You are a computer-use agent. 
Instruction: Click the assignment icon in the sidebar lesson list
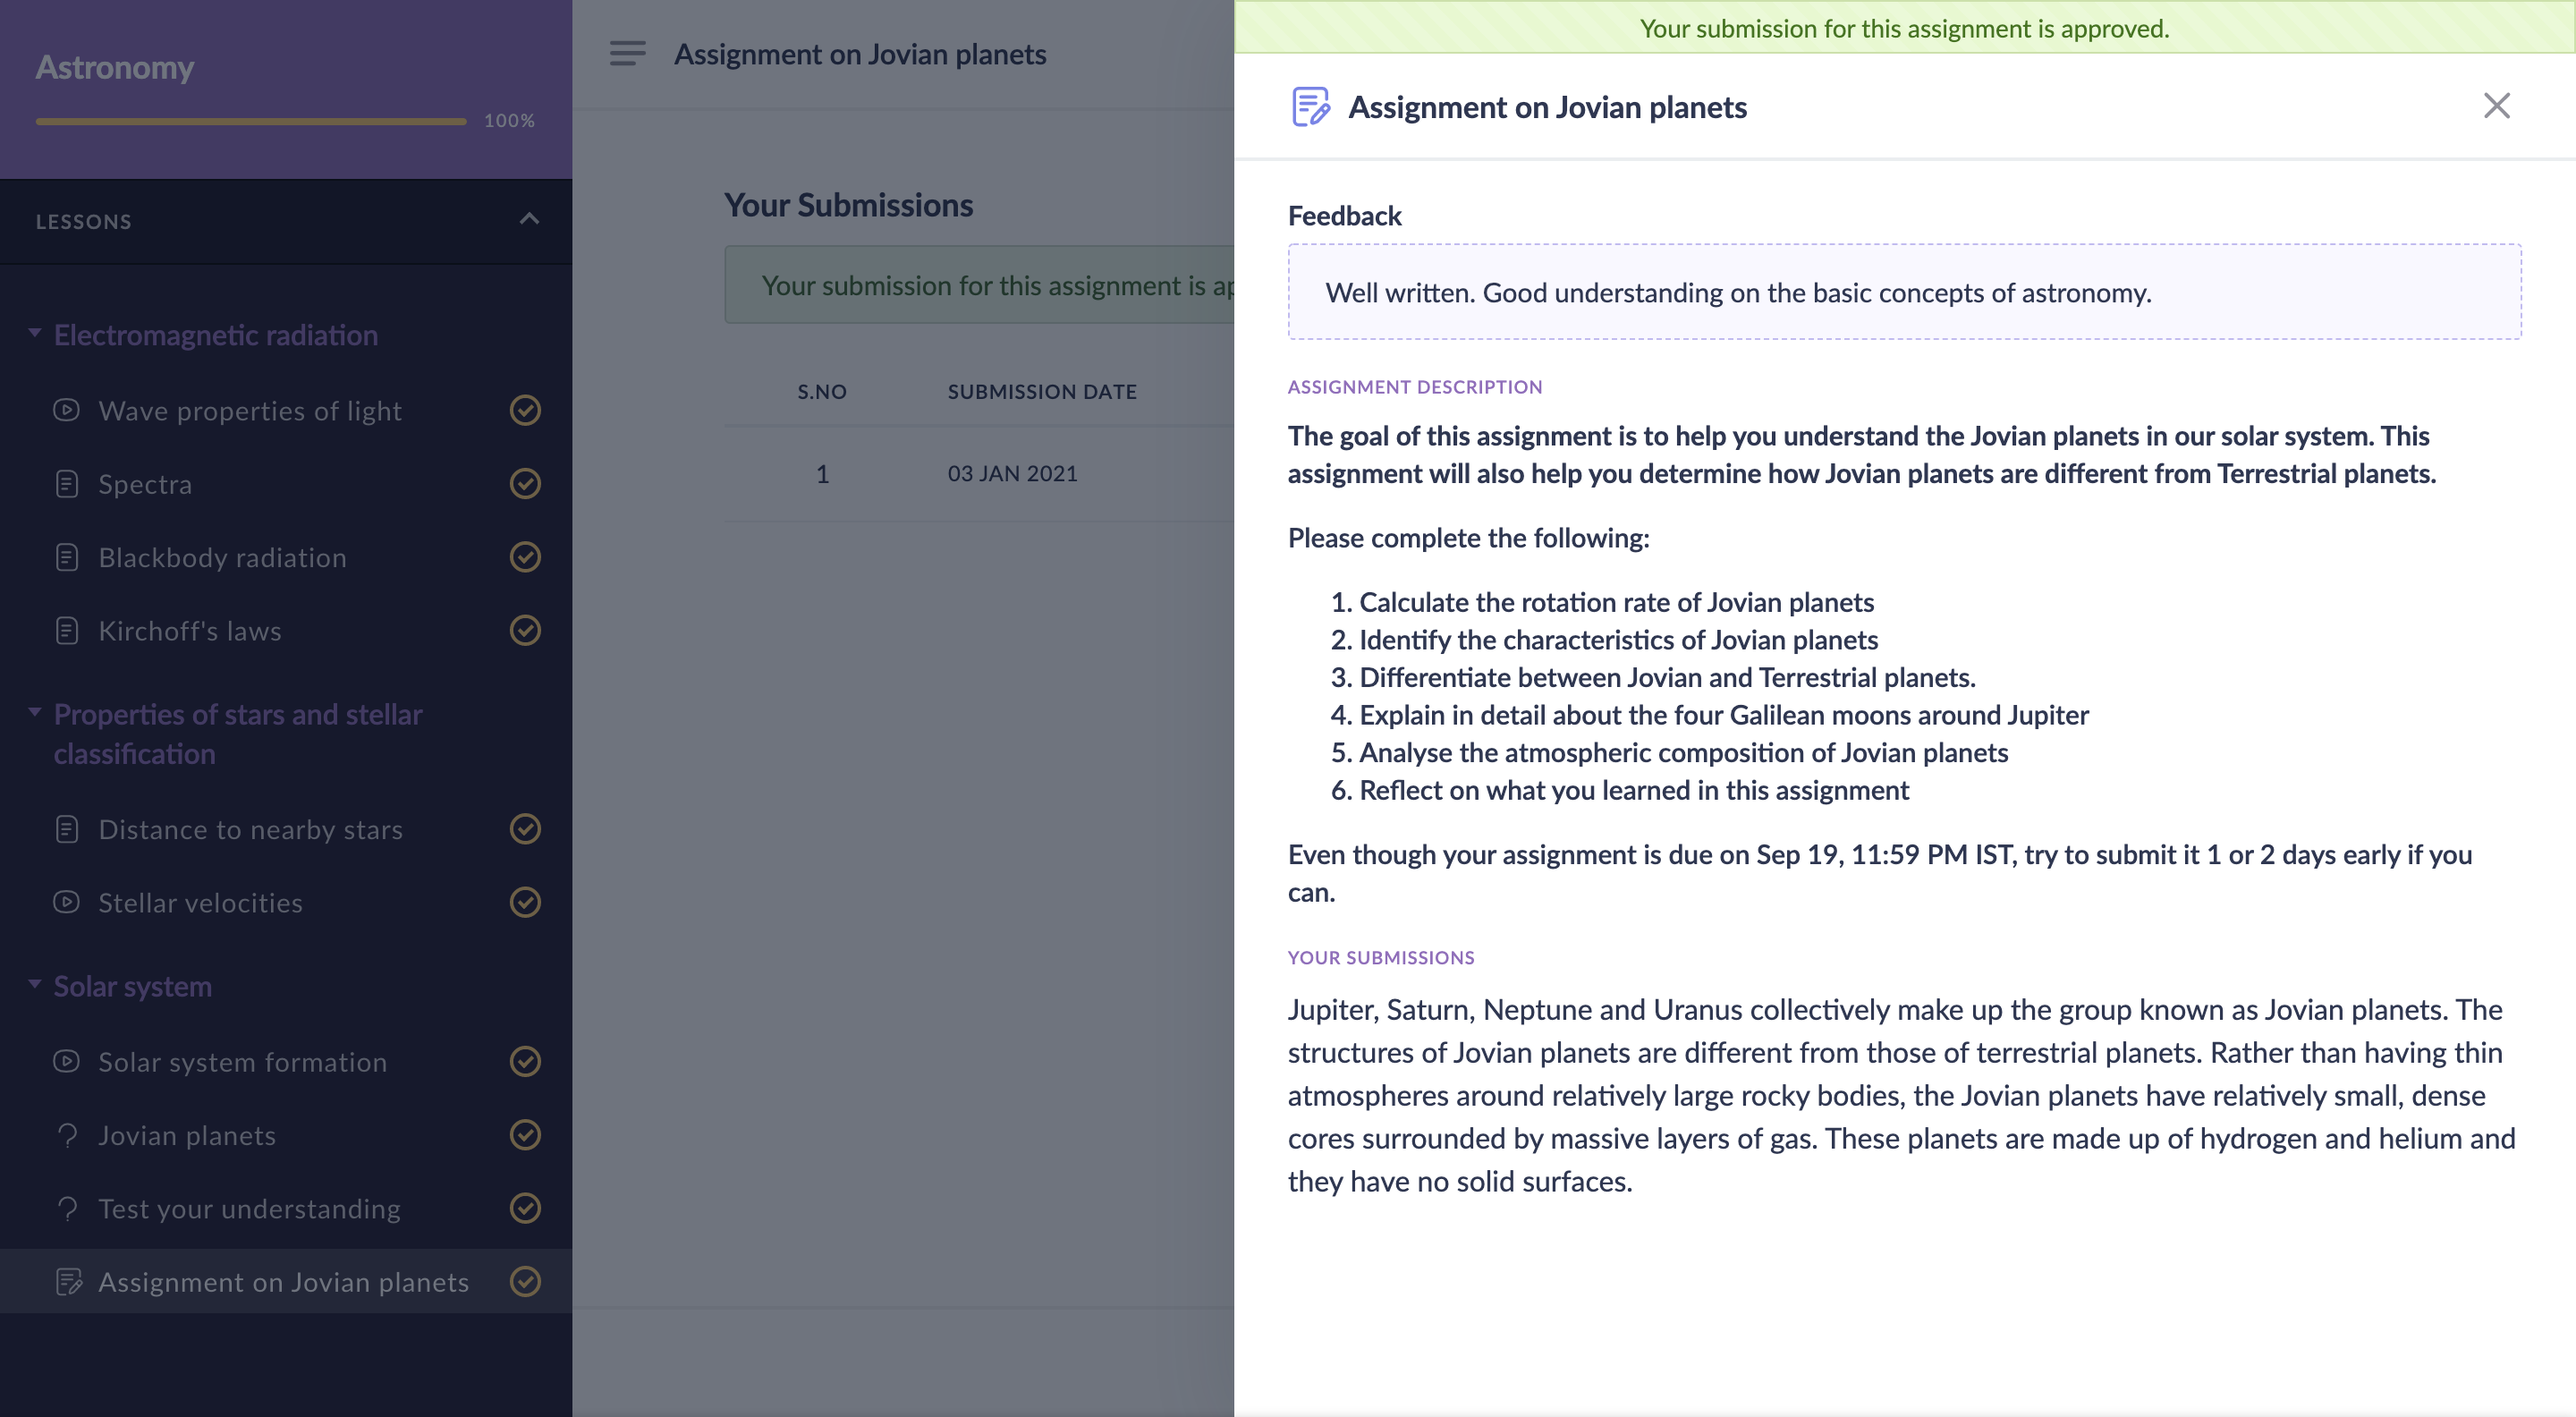pos(68,1281)
